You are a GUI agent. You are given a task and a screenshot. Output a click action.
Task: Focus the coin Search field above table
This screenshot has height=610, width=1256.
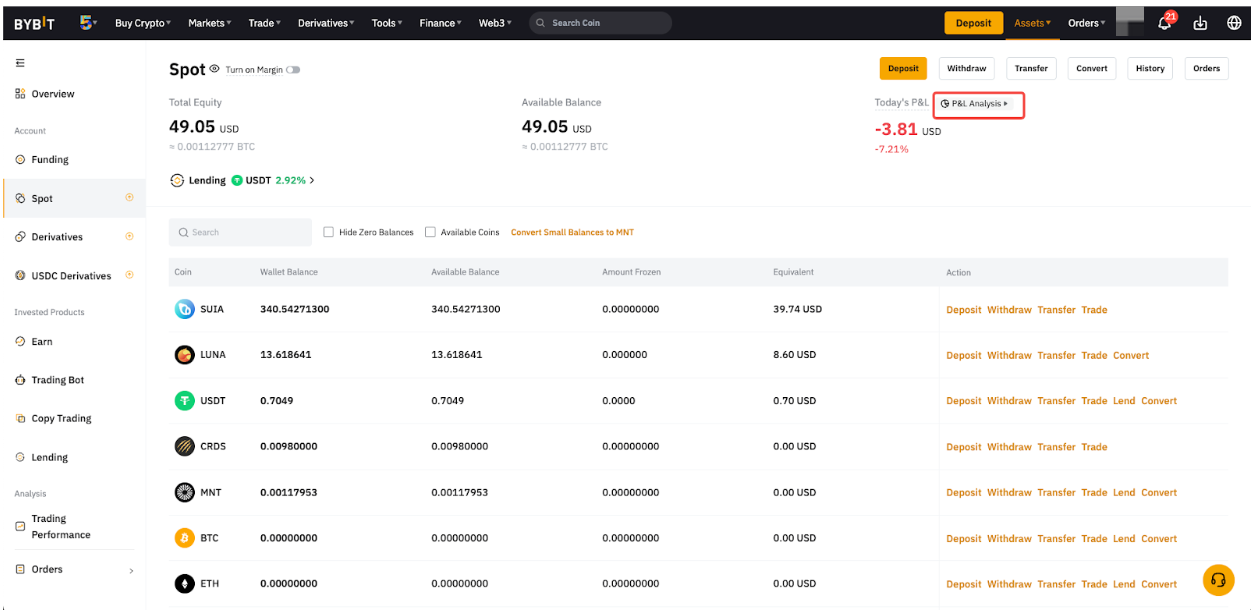(240, 232)
